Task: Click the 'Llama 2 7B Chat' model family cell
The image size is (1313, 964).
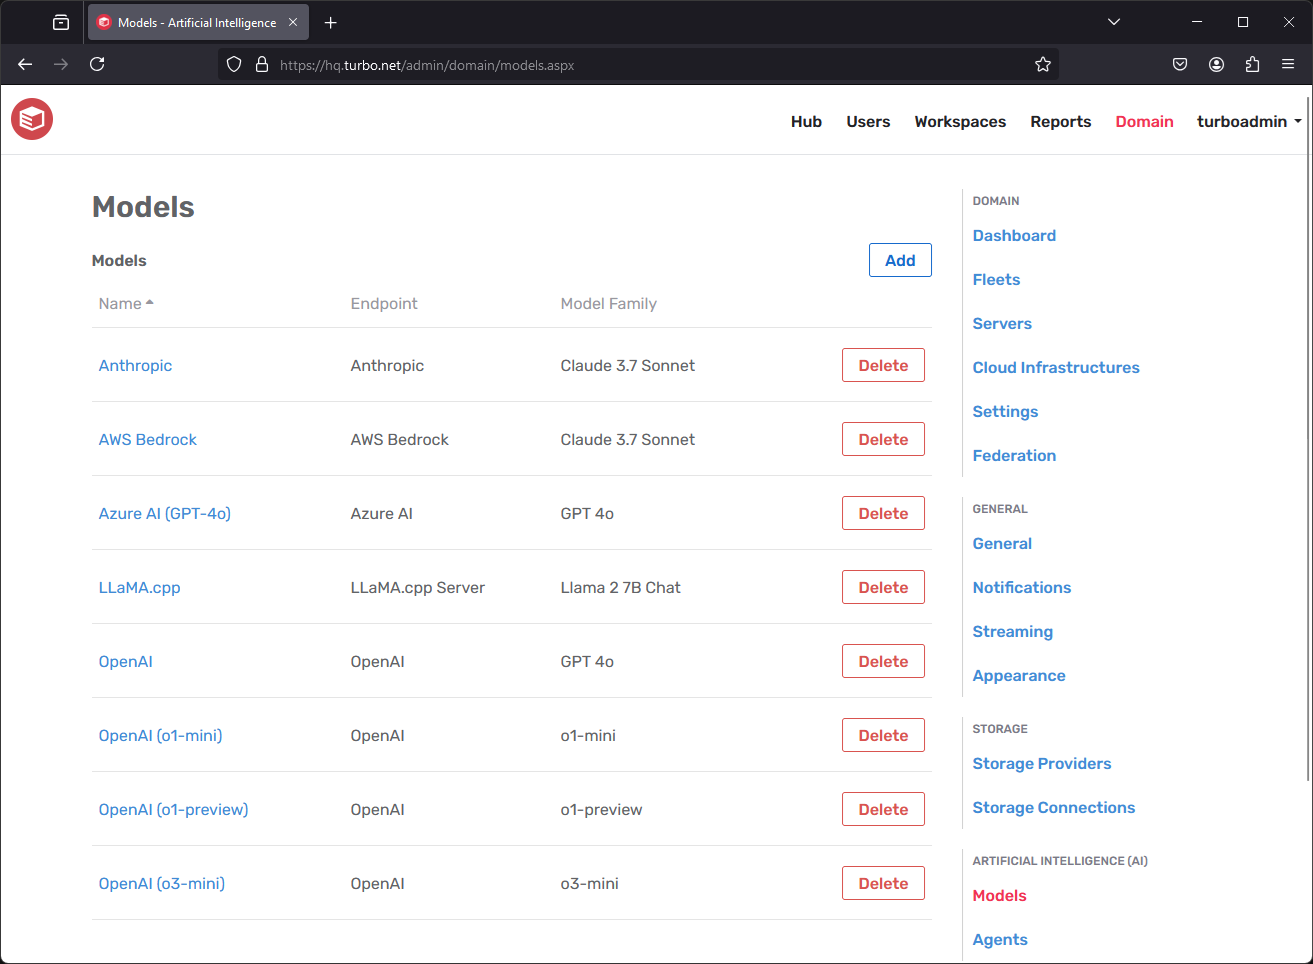Action: pos(620,588)
